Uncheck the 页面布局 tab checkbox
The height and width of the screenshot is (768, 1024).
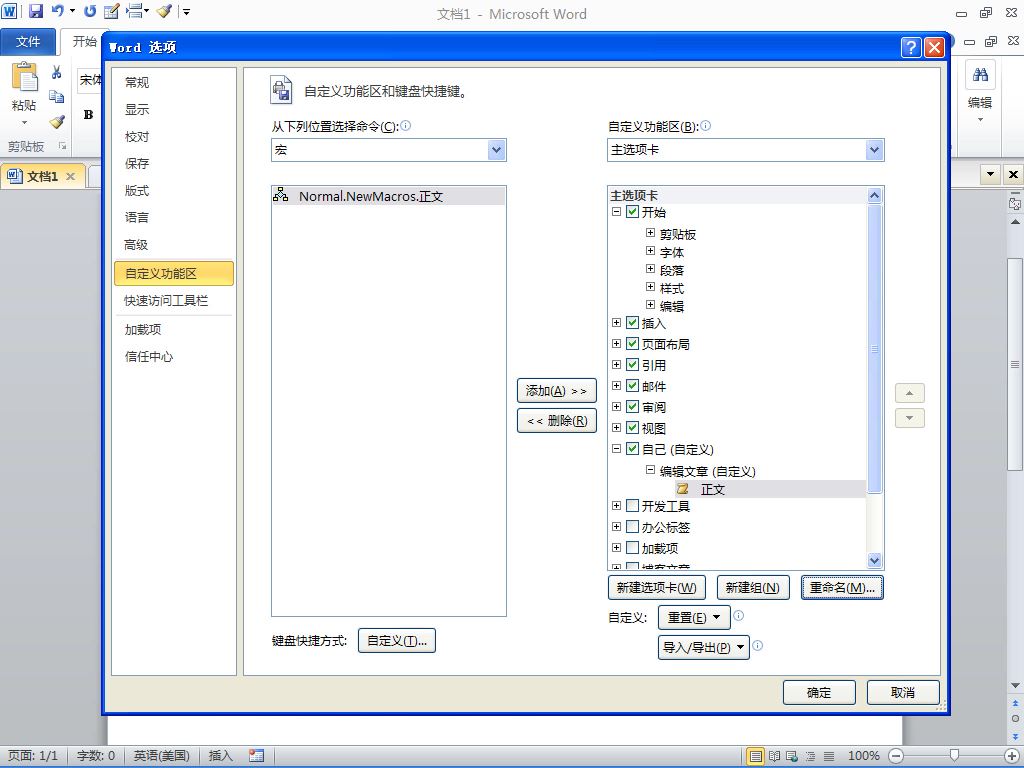632,344
